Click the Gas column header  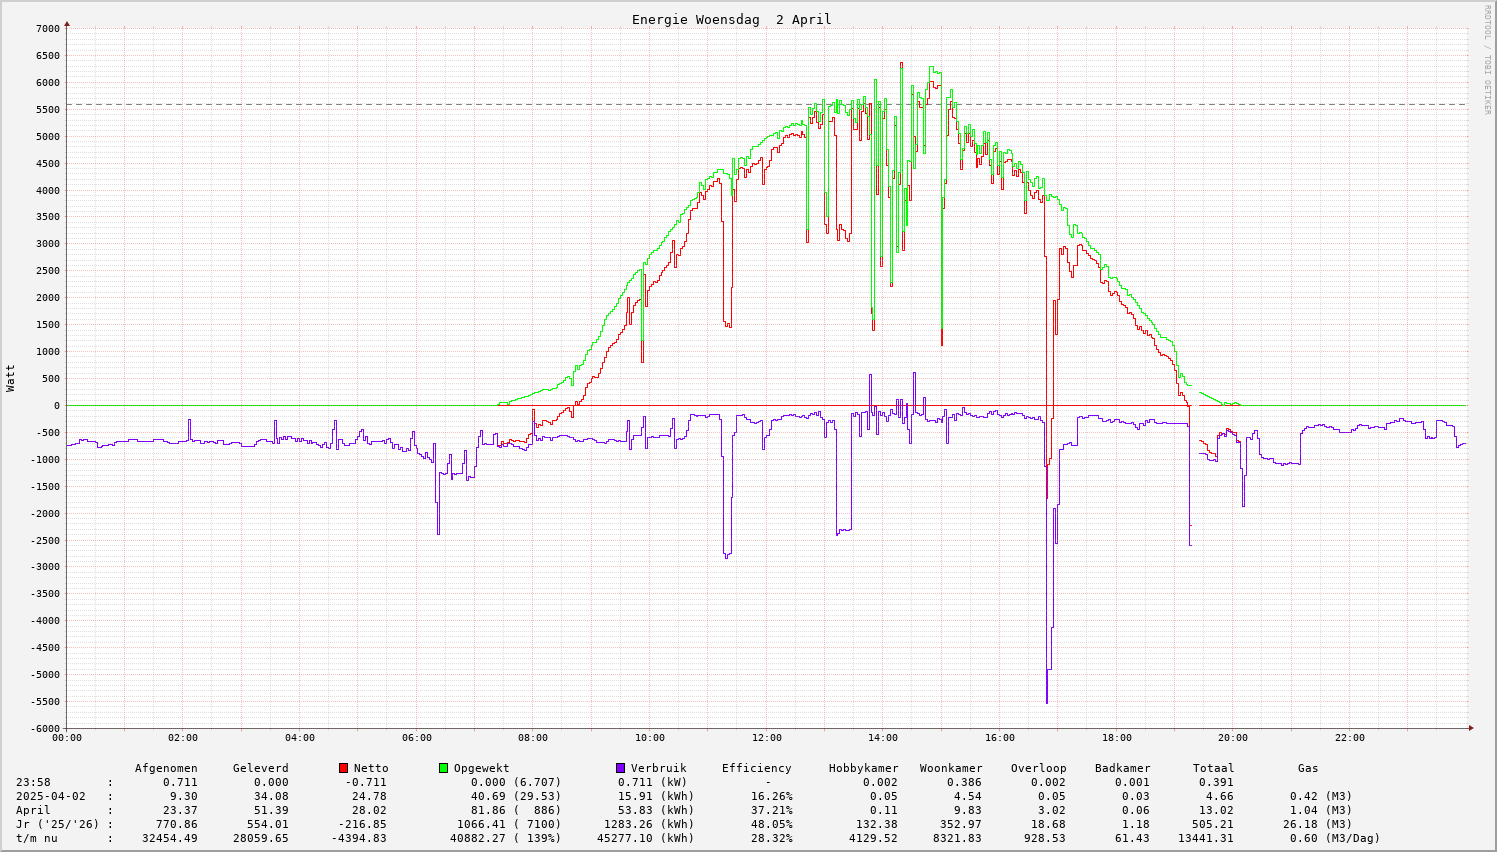coord(1308,768)
